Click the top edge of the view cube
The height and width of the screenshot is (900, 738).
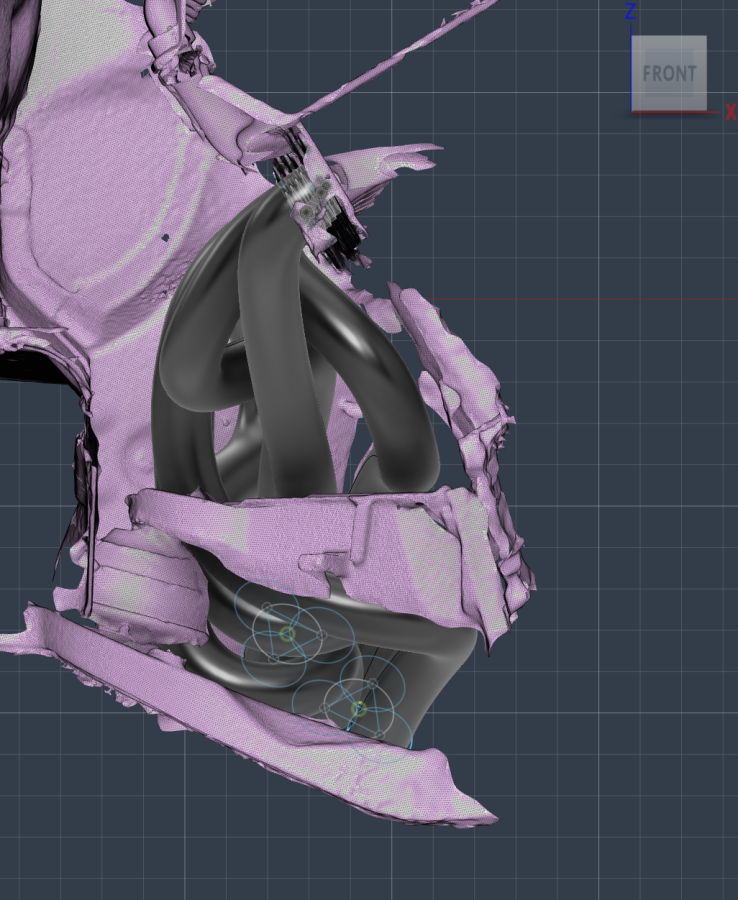tap(669, 38)
